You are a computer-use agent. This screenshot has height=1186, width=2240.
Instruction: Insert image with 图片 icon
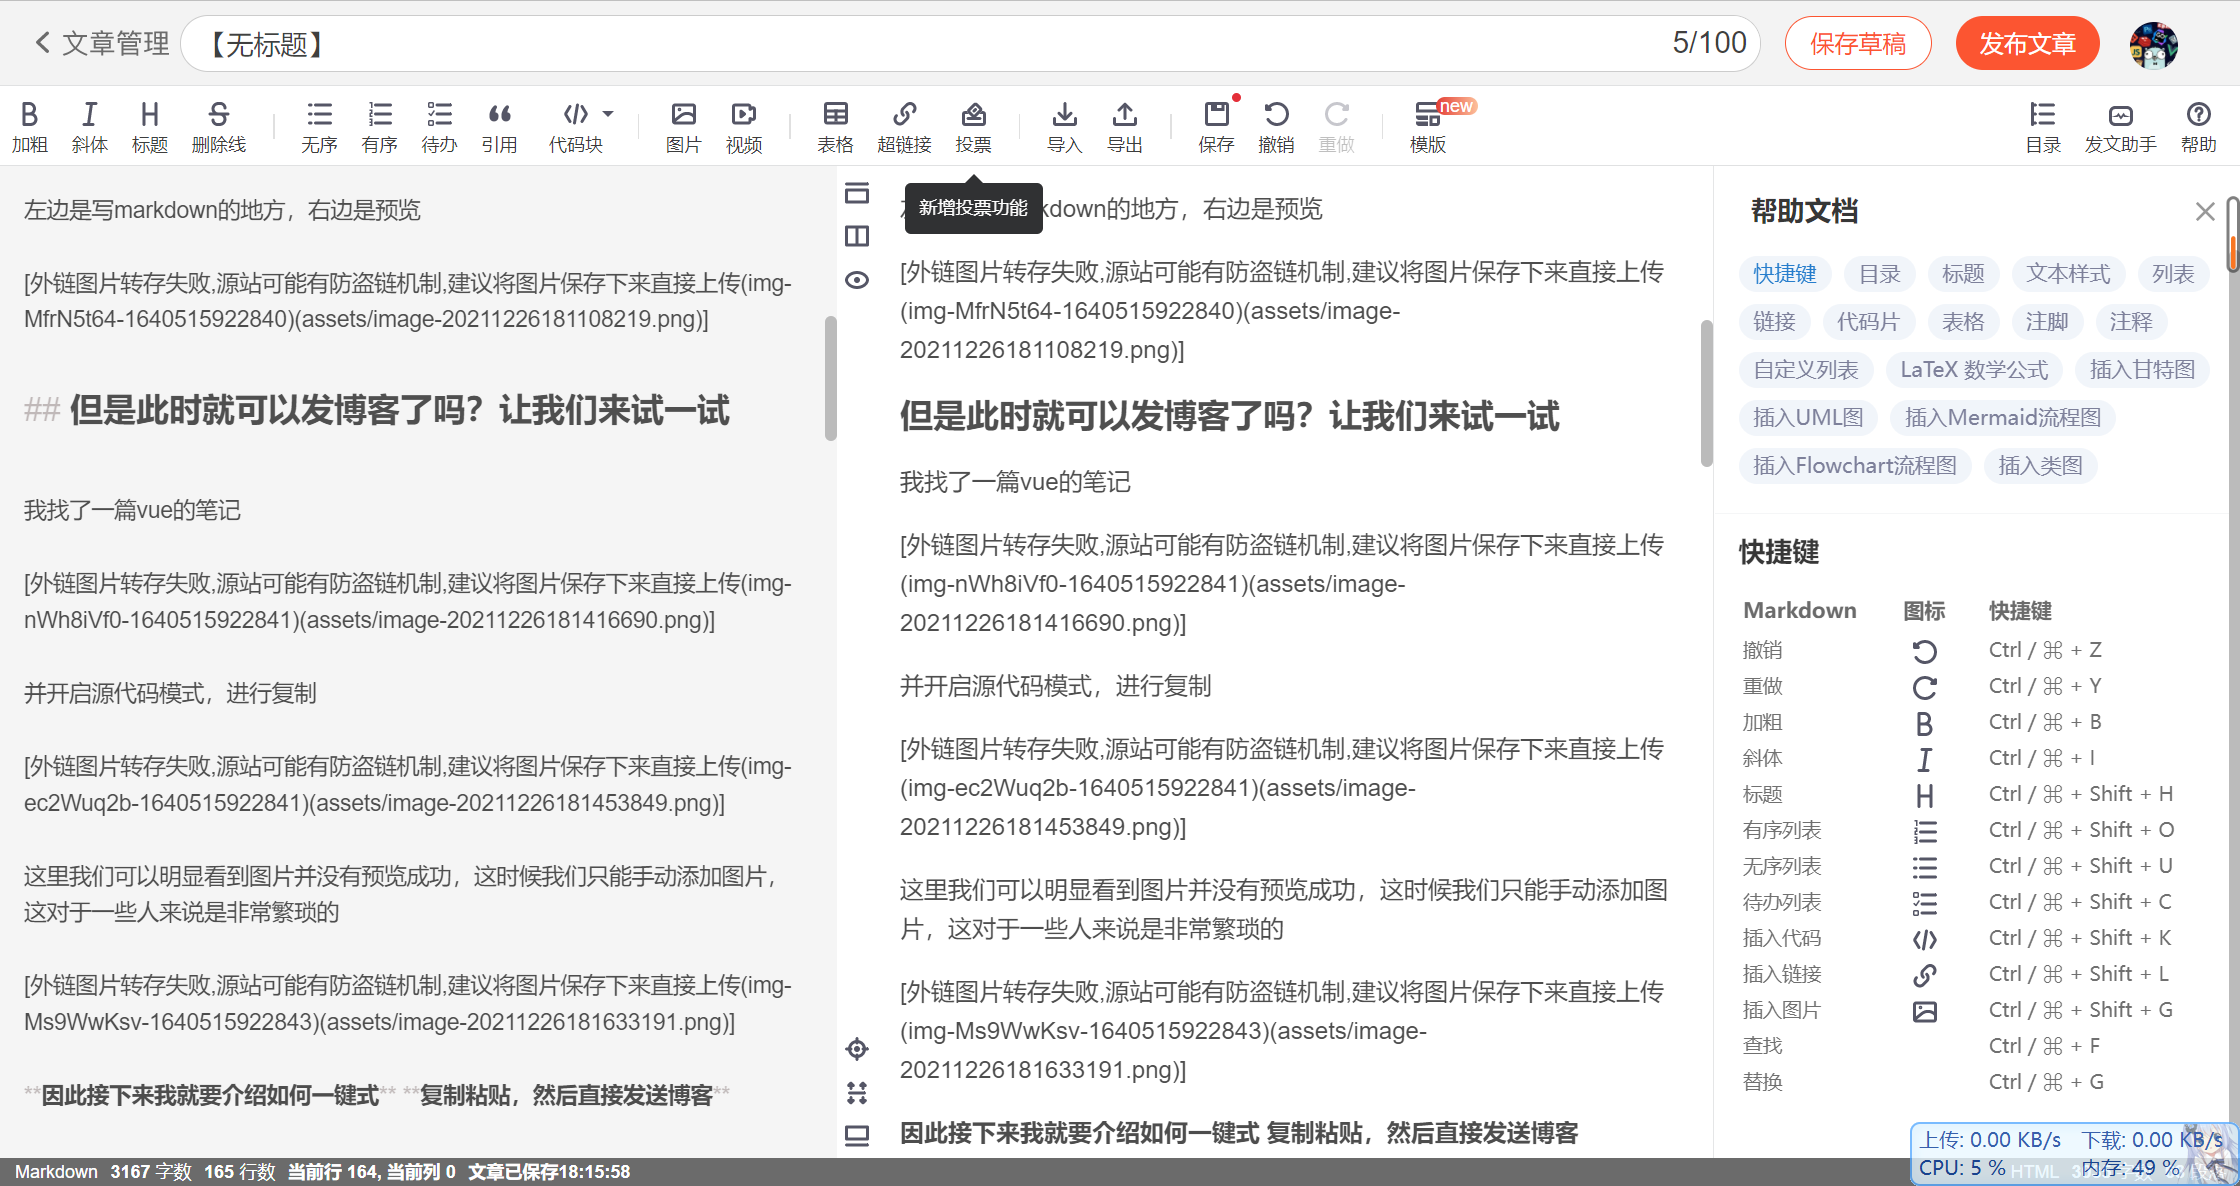tap(684, 127)
